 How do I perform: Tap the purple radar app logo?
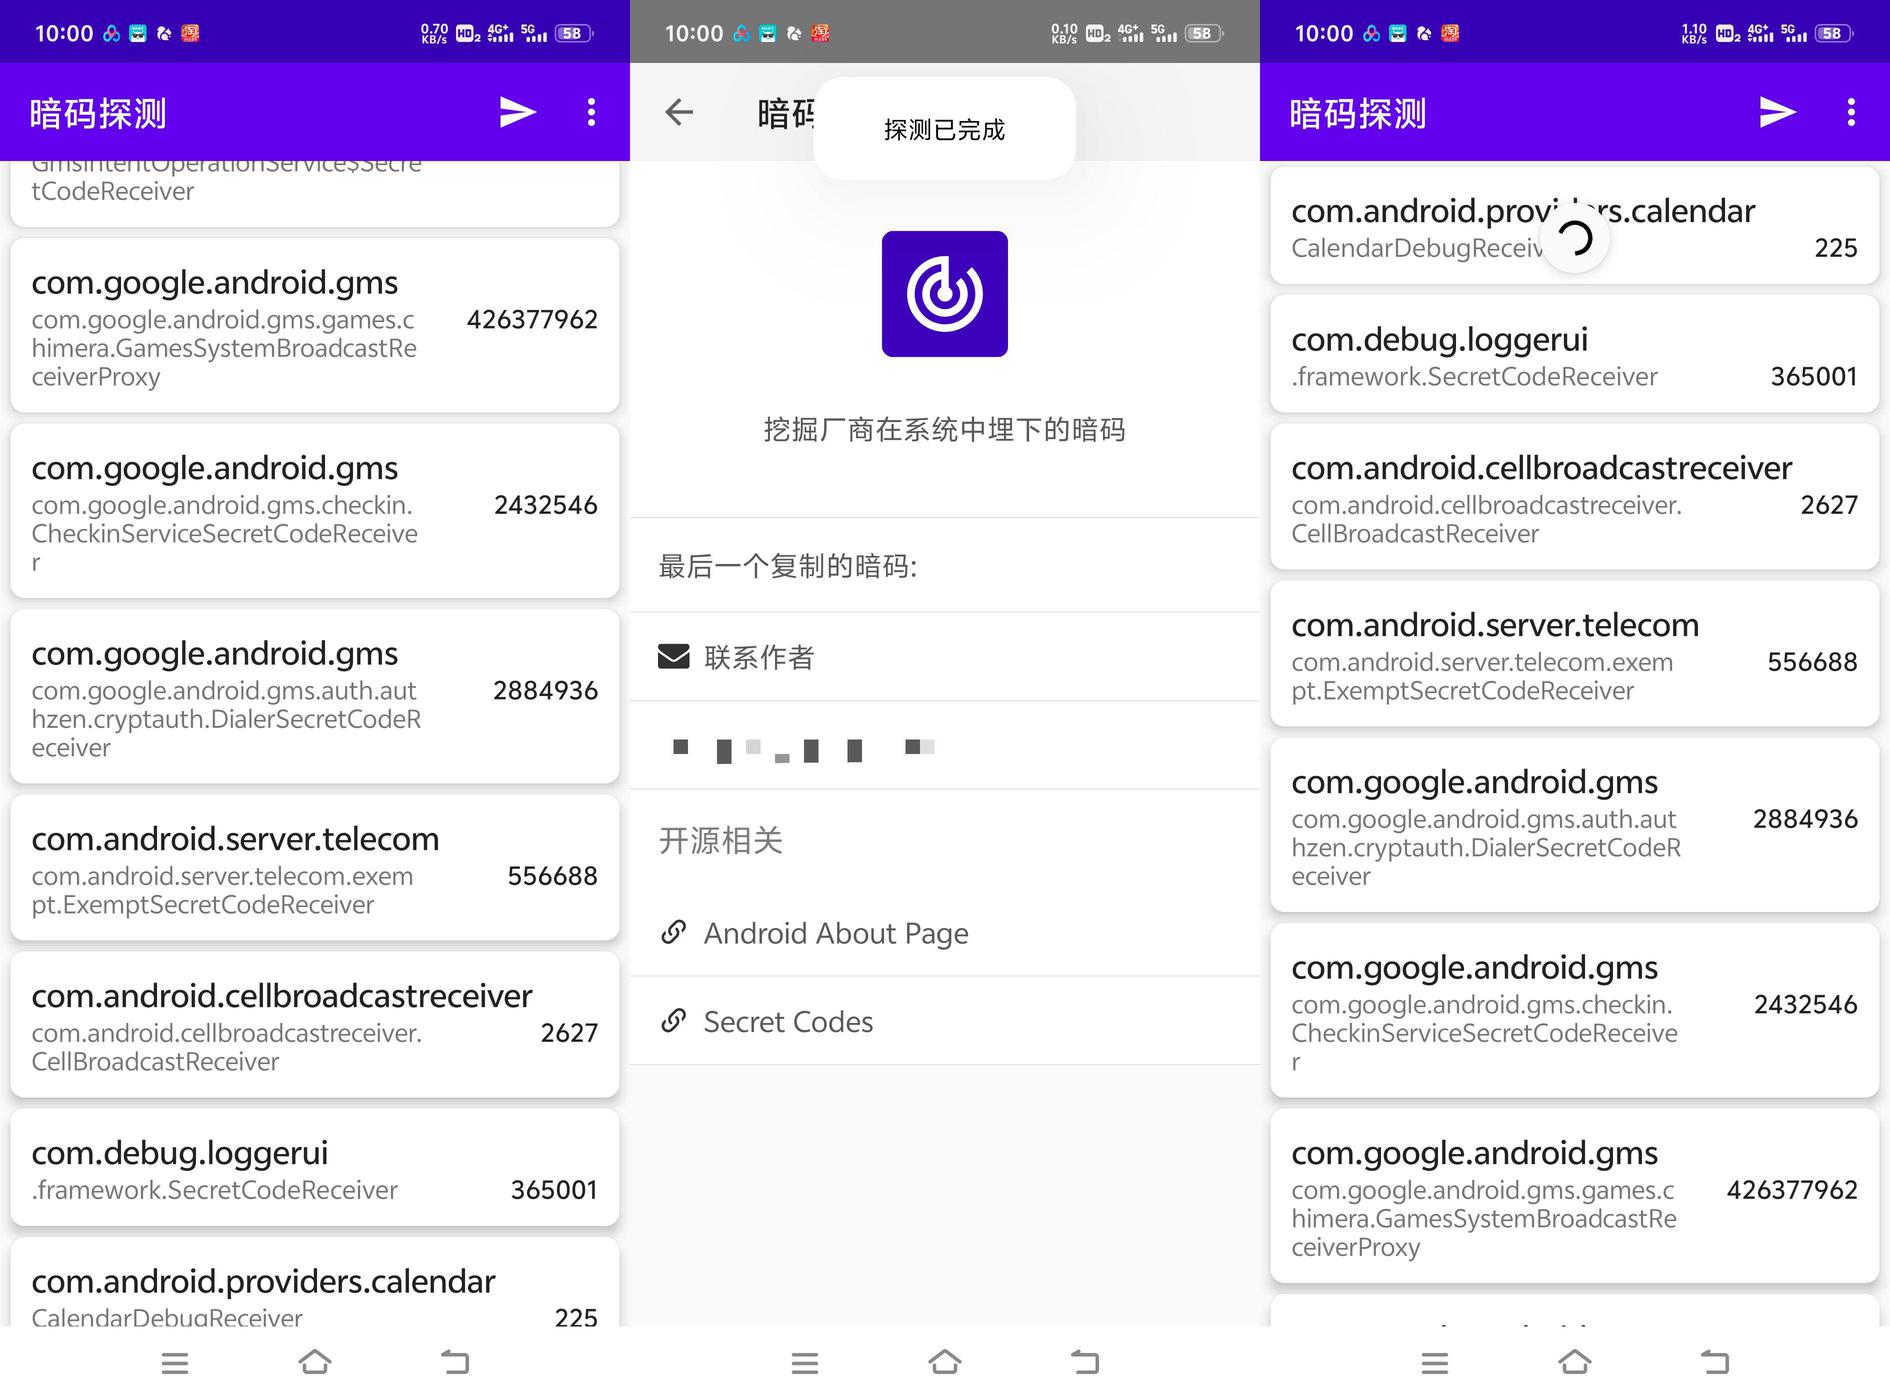point(944,294)
